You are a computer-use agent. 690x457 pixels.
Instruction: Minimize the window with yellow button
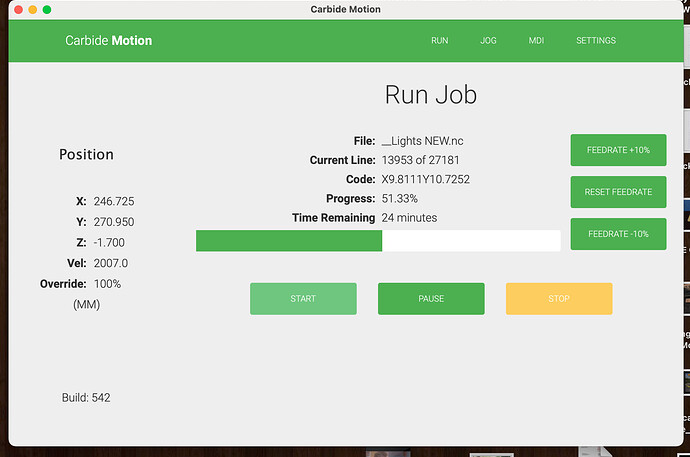click(33, 9)
